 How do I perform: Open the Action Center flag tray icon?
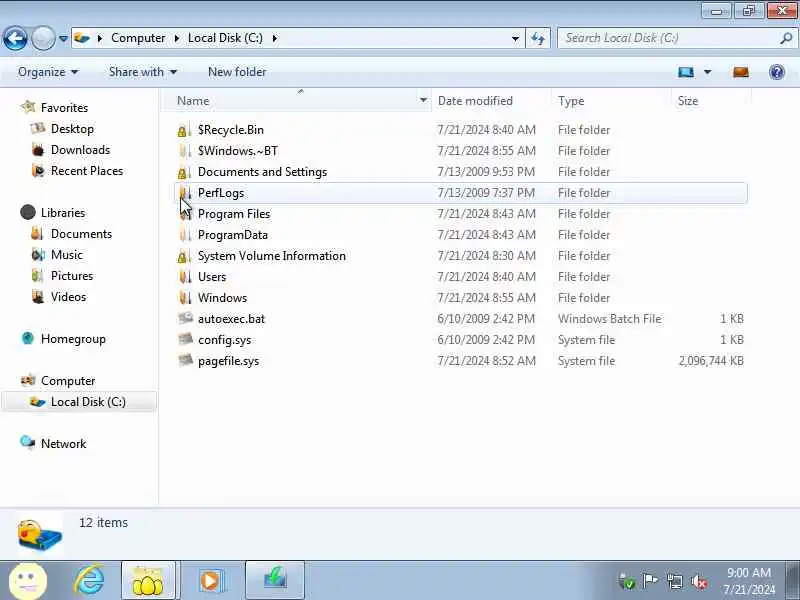650,581
